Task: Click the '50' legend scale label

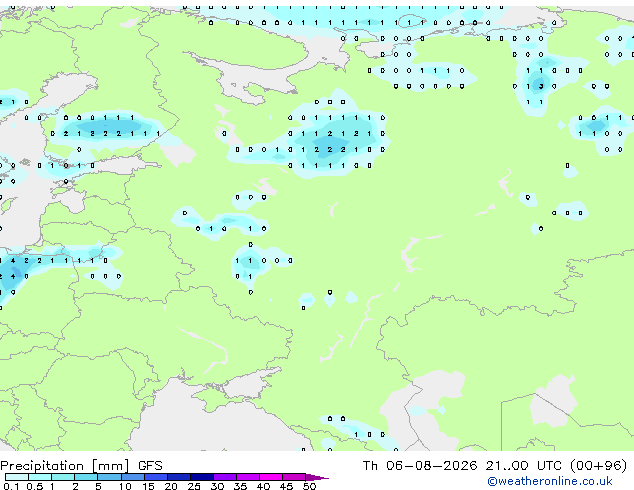Action: (309, 486)
